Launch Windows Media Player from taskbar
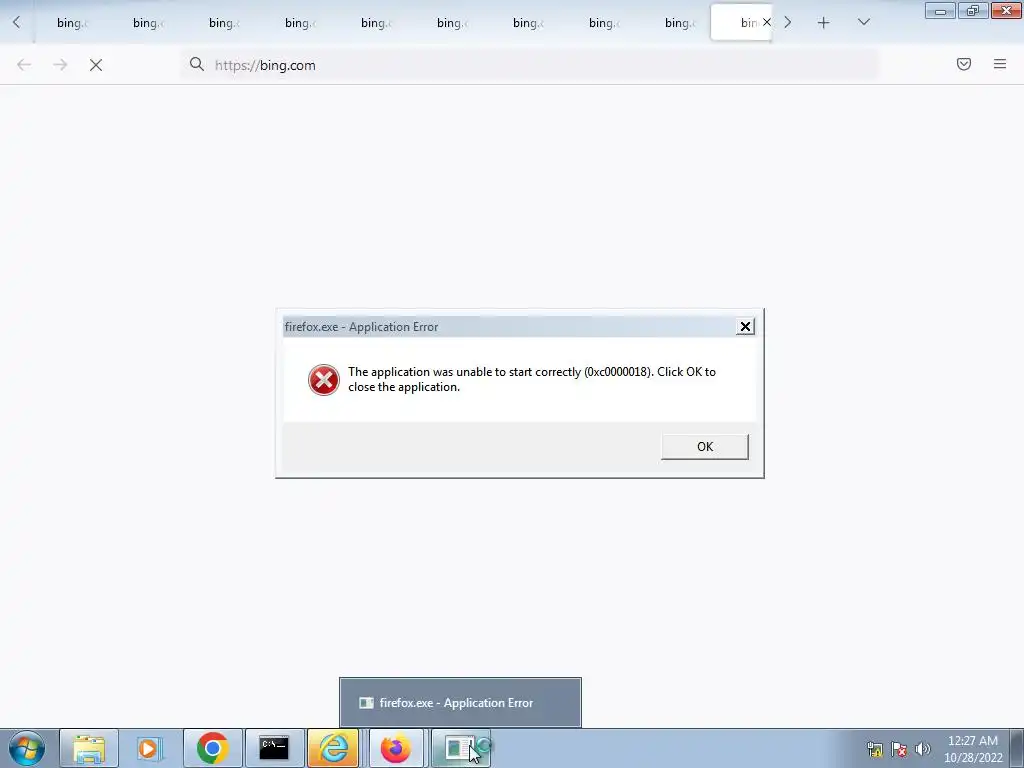The image size is (1024, 768). click(150, 748)
